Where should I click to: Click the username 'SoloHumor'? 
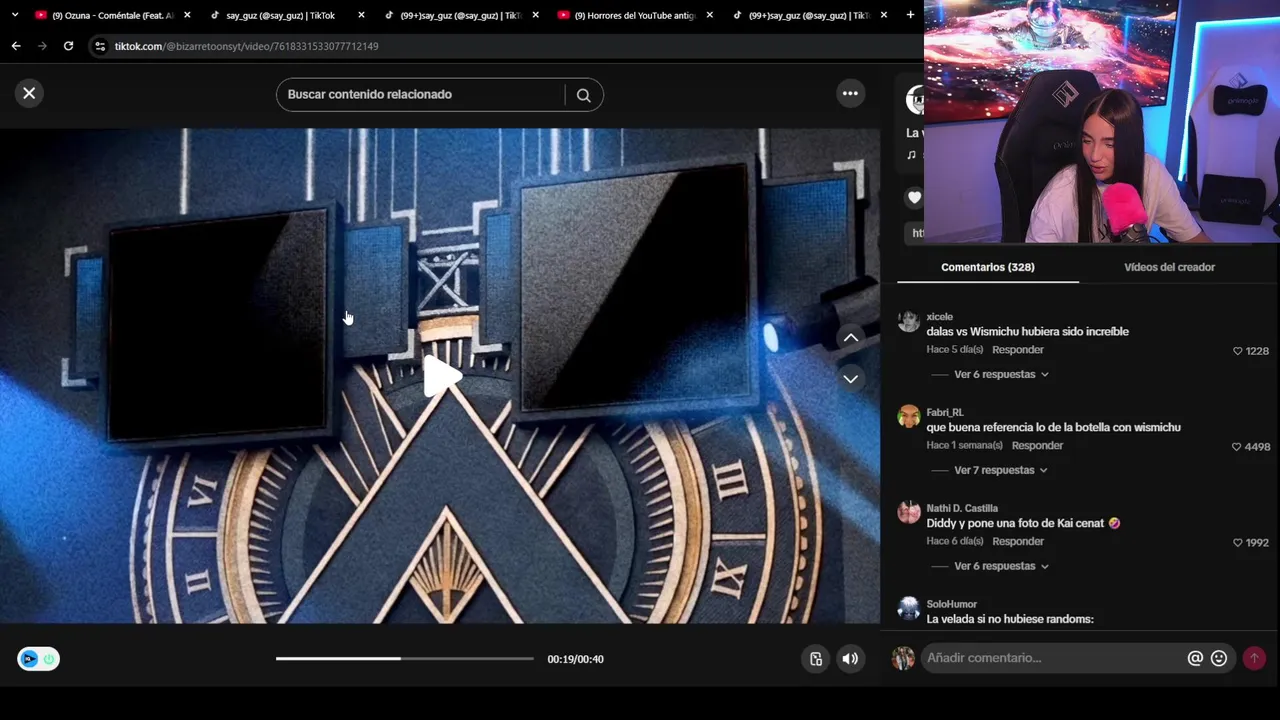point(951,605)
